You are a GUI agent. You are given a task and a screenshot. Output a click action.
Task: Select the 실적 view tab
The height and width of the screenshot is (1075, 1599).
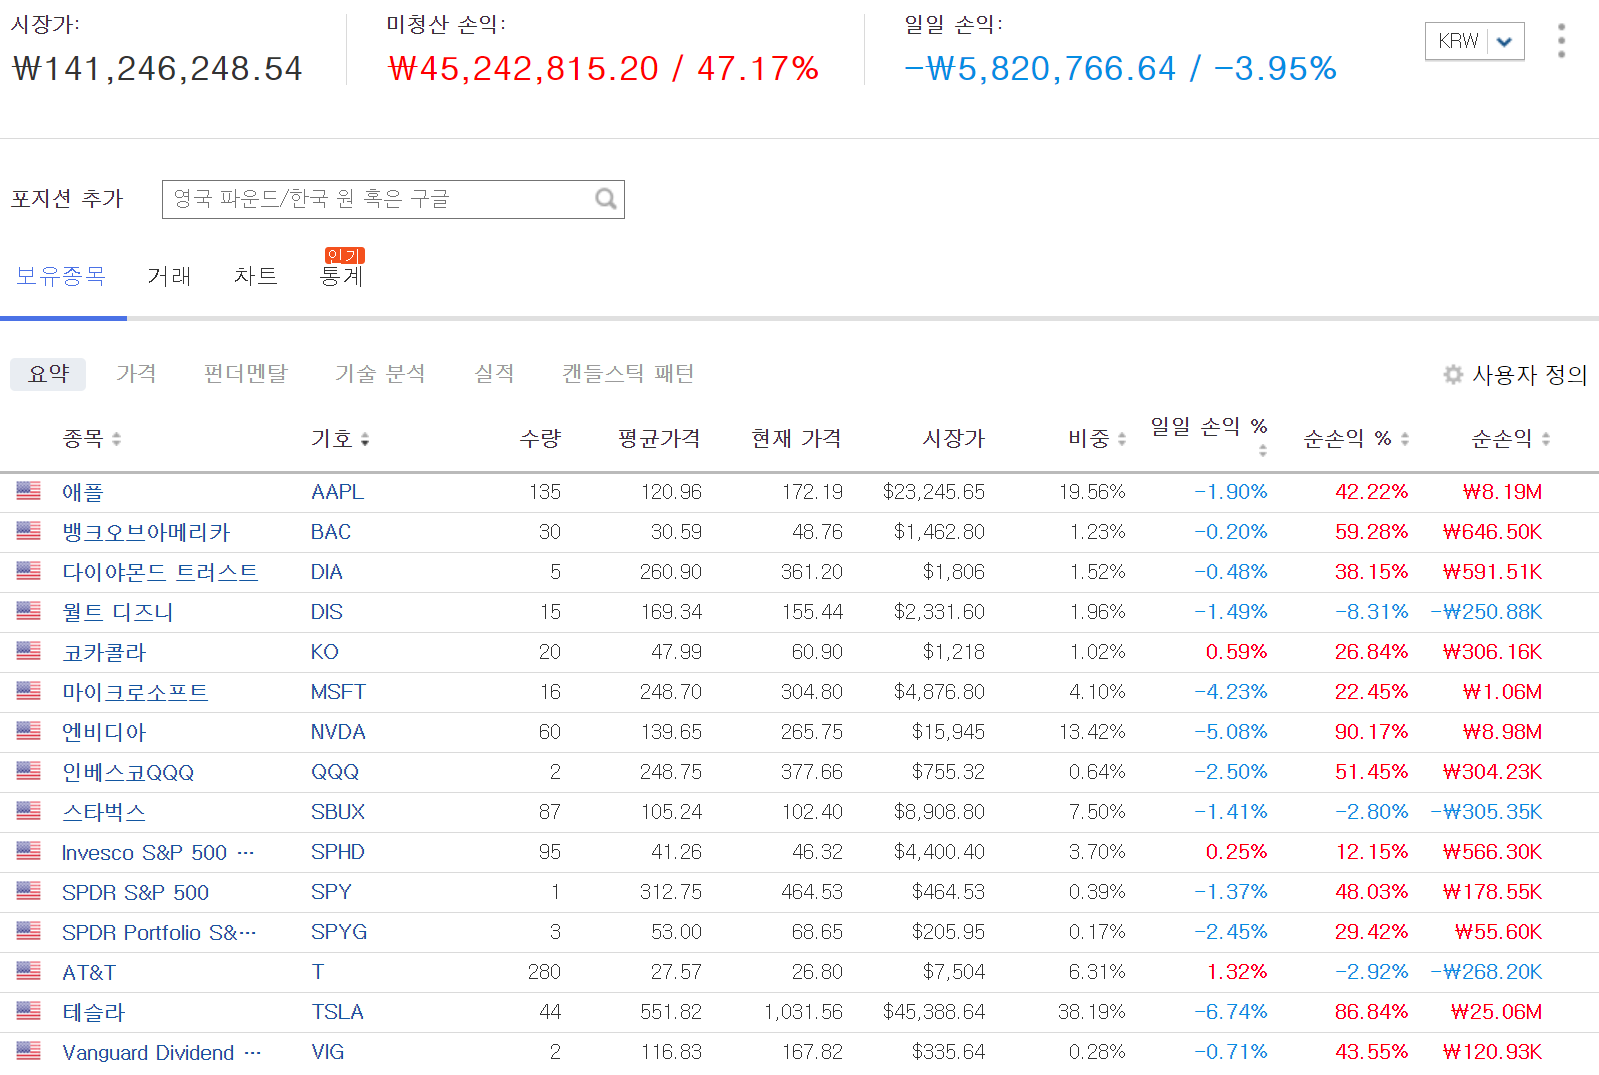494,374
